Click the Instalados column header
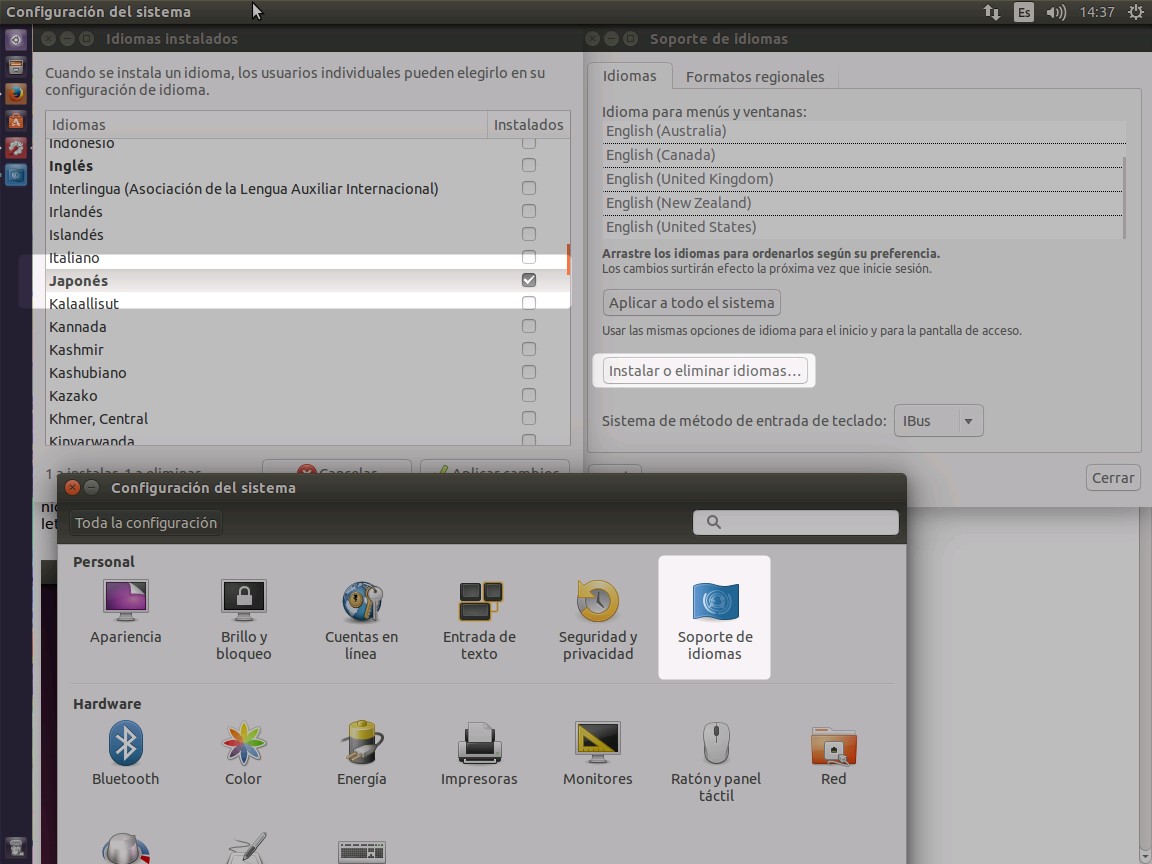The width and height of the screenshot is (1152, 864). point(528,125)
